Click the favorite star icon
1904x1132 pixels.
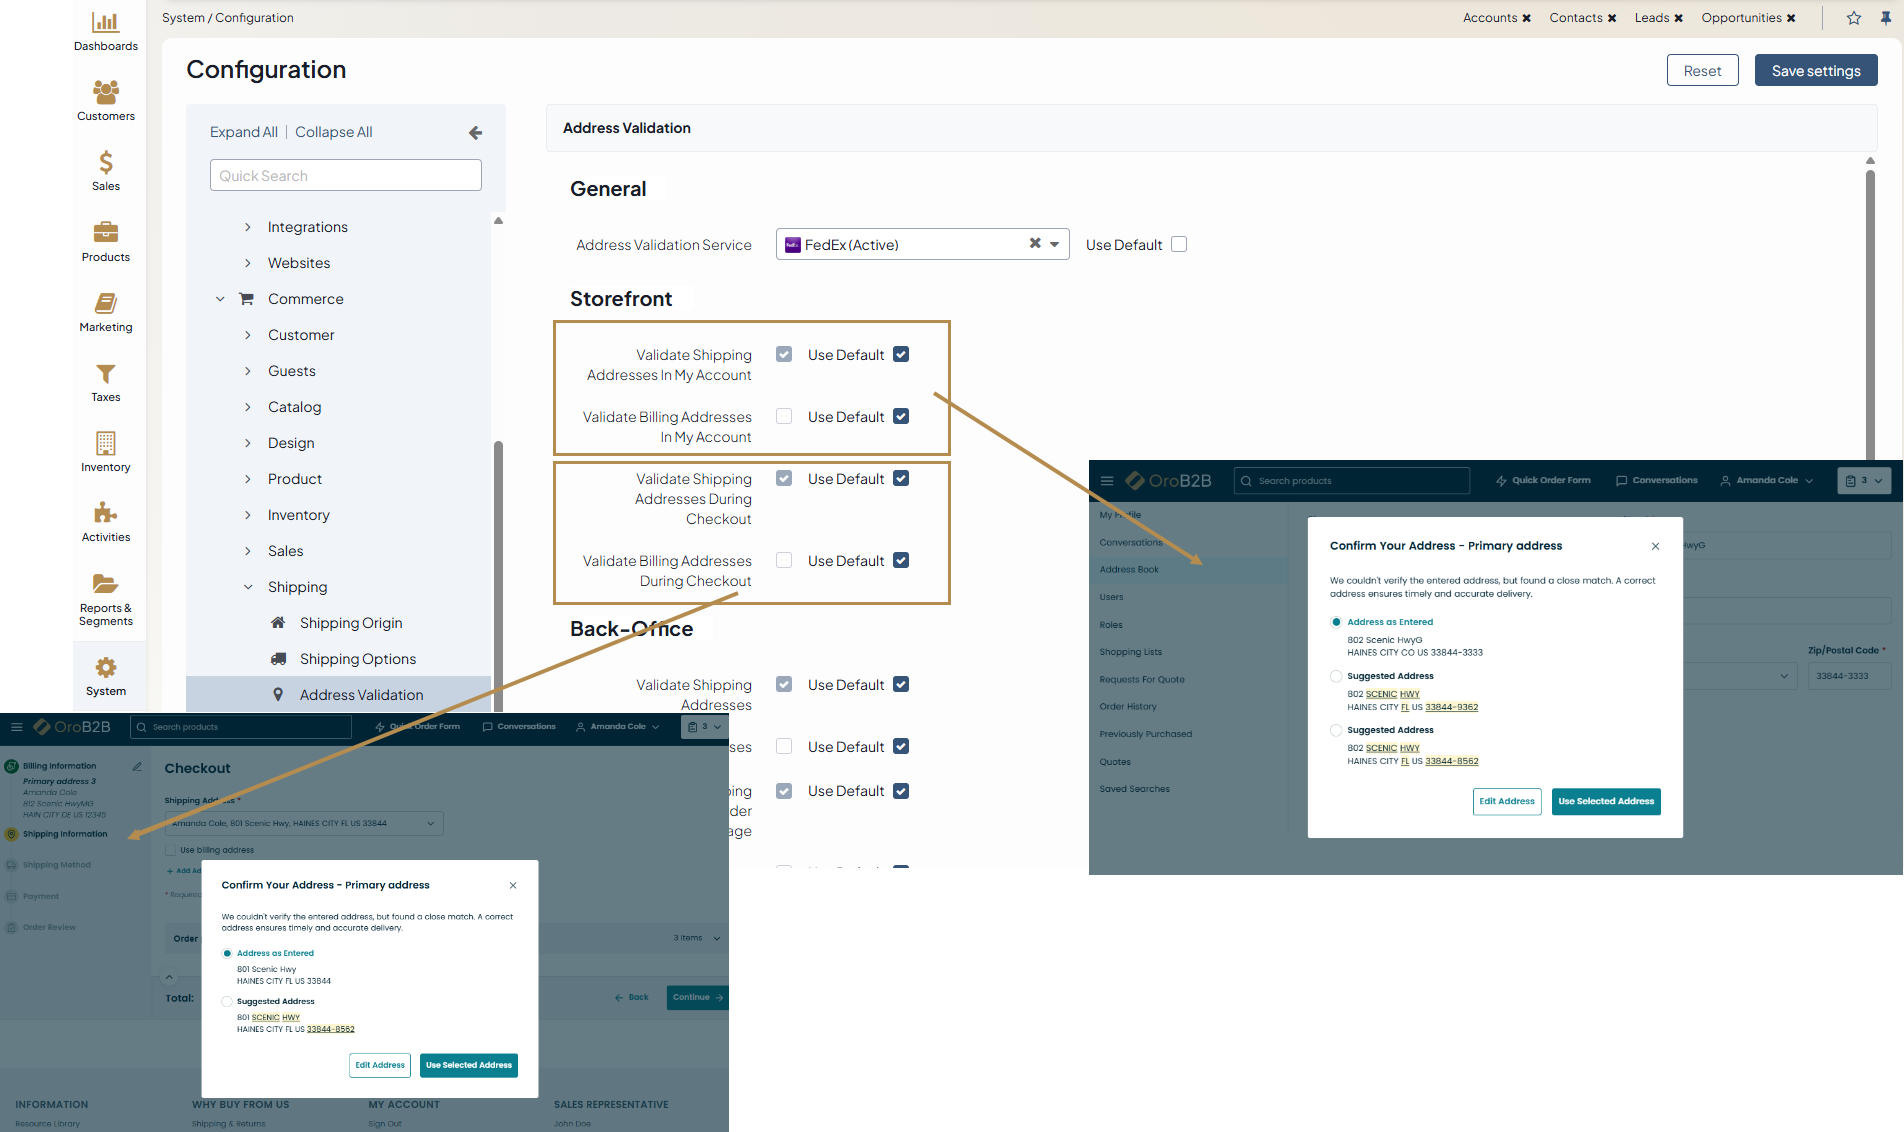(1853, 18)
